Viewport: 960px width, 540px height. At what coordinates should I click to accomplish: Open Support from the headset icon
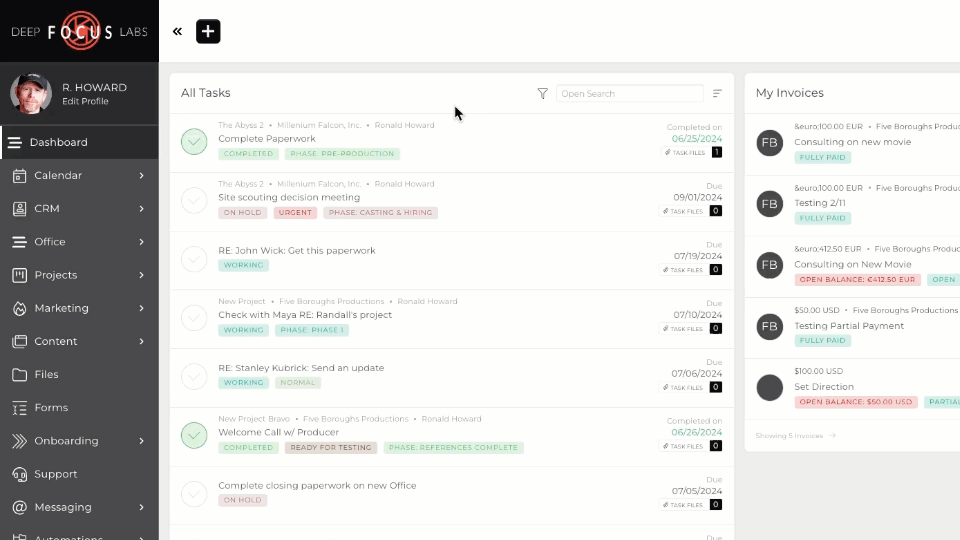[19, 474]
